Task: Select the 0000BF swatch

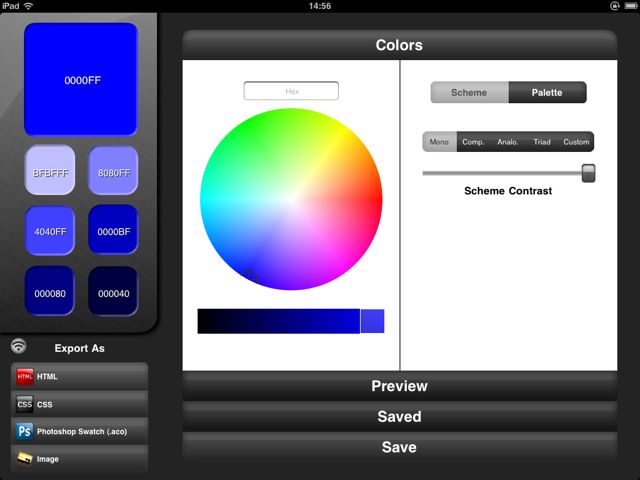Action: click(x=113, y=231)
